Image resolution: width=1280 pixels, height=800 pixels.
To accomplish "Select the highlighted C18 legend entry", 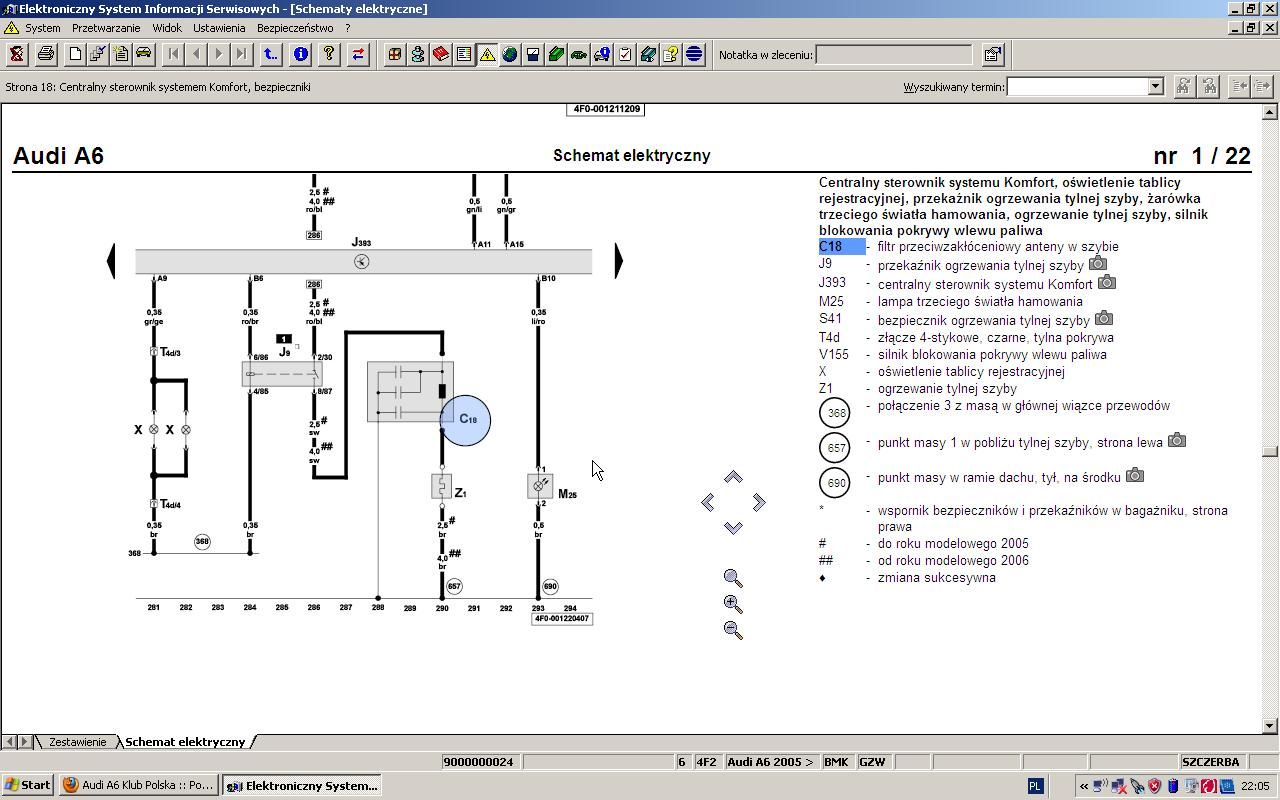I will [x=842, y=246].
